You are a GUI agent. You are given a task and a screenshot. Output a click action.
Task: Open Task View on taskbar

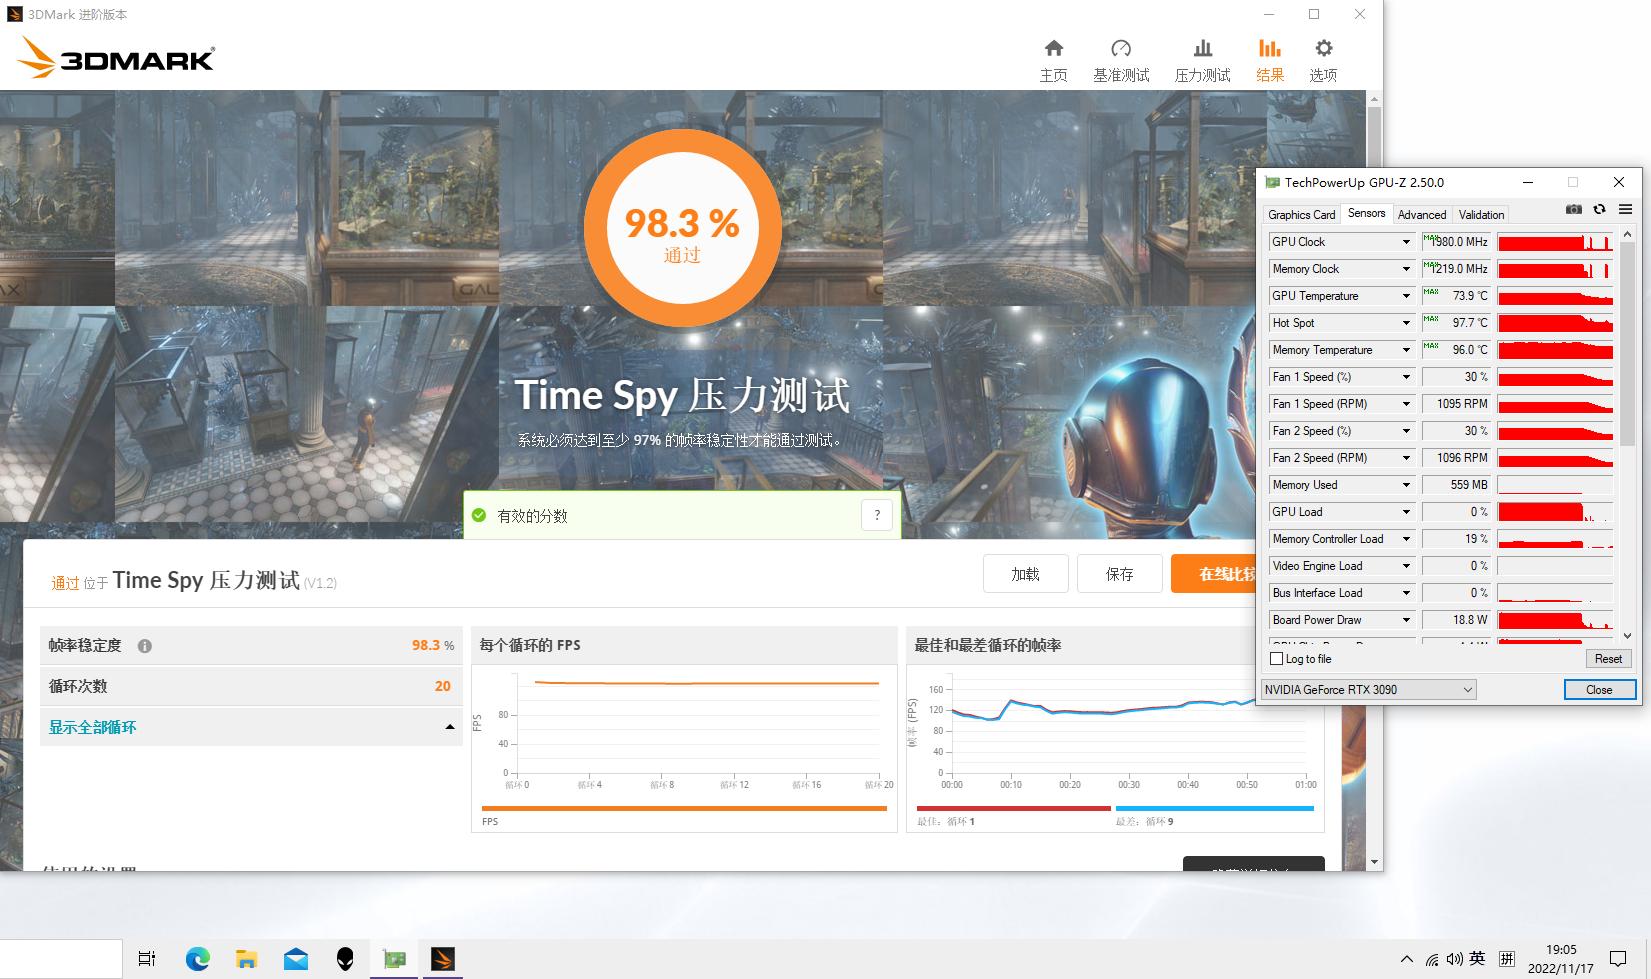147,959
